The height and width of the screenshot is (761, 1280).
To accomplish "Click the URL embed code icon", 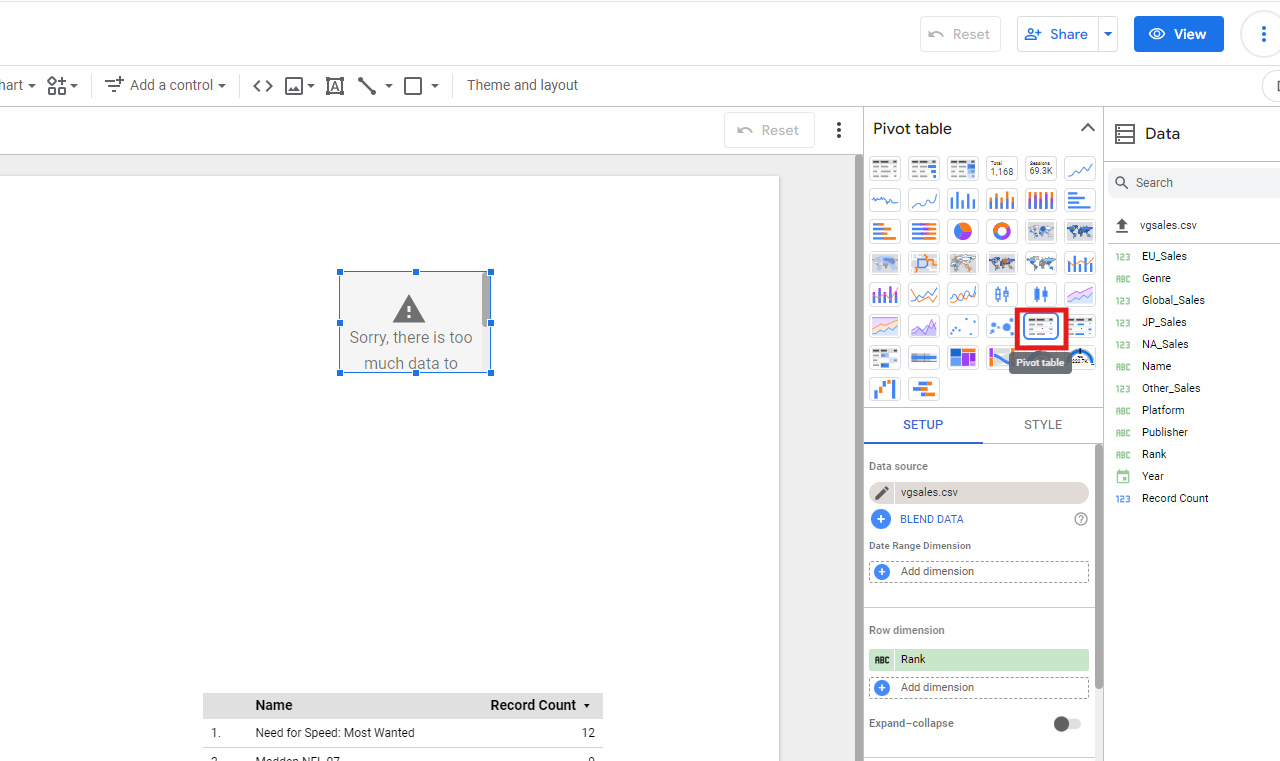I will coord(263,86).
